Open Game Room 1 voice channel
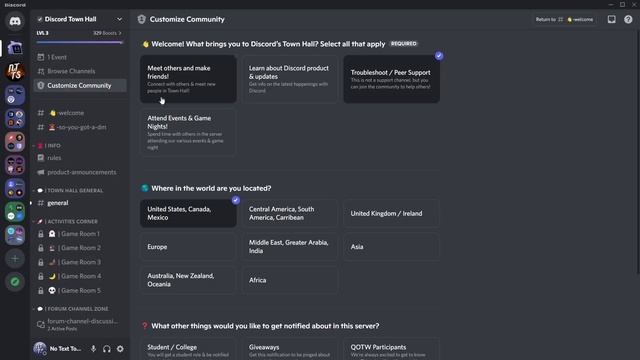The height and width of the screenshot is (360, 640). coord(80,233)
